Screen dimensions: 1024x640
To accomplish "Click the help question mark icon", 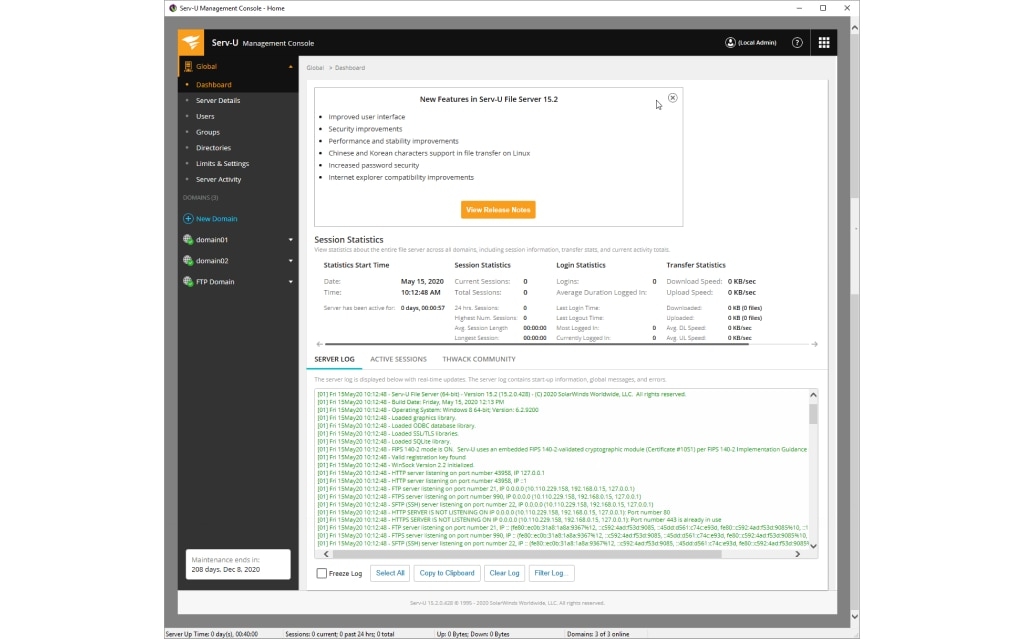I will pos(797,42).
